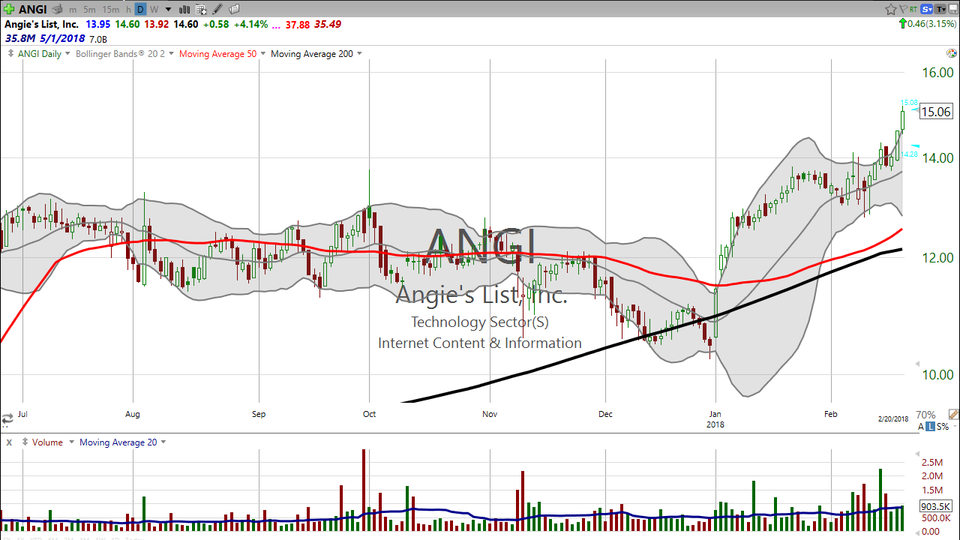Click the RT real-time indicator

[913, 9]
